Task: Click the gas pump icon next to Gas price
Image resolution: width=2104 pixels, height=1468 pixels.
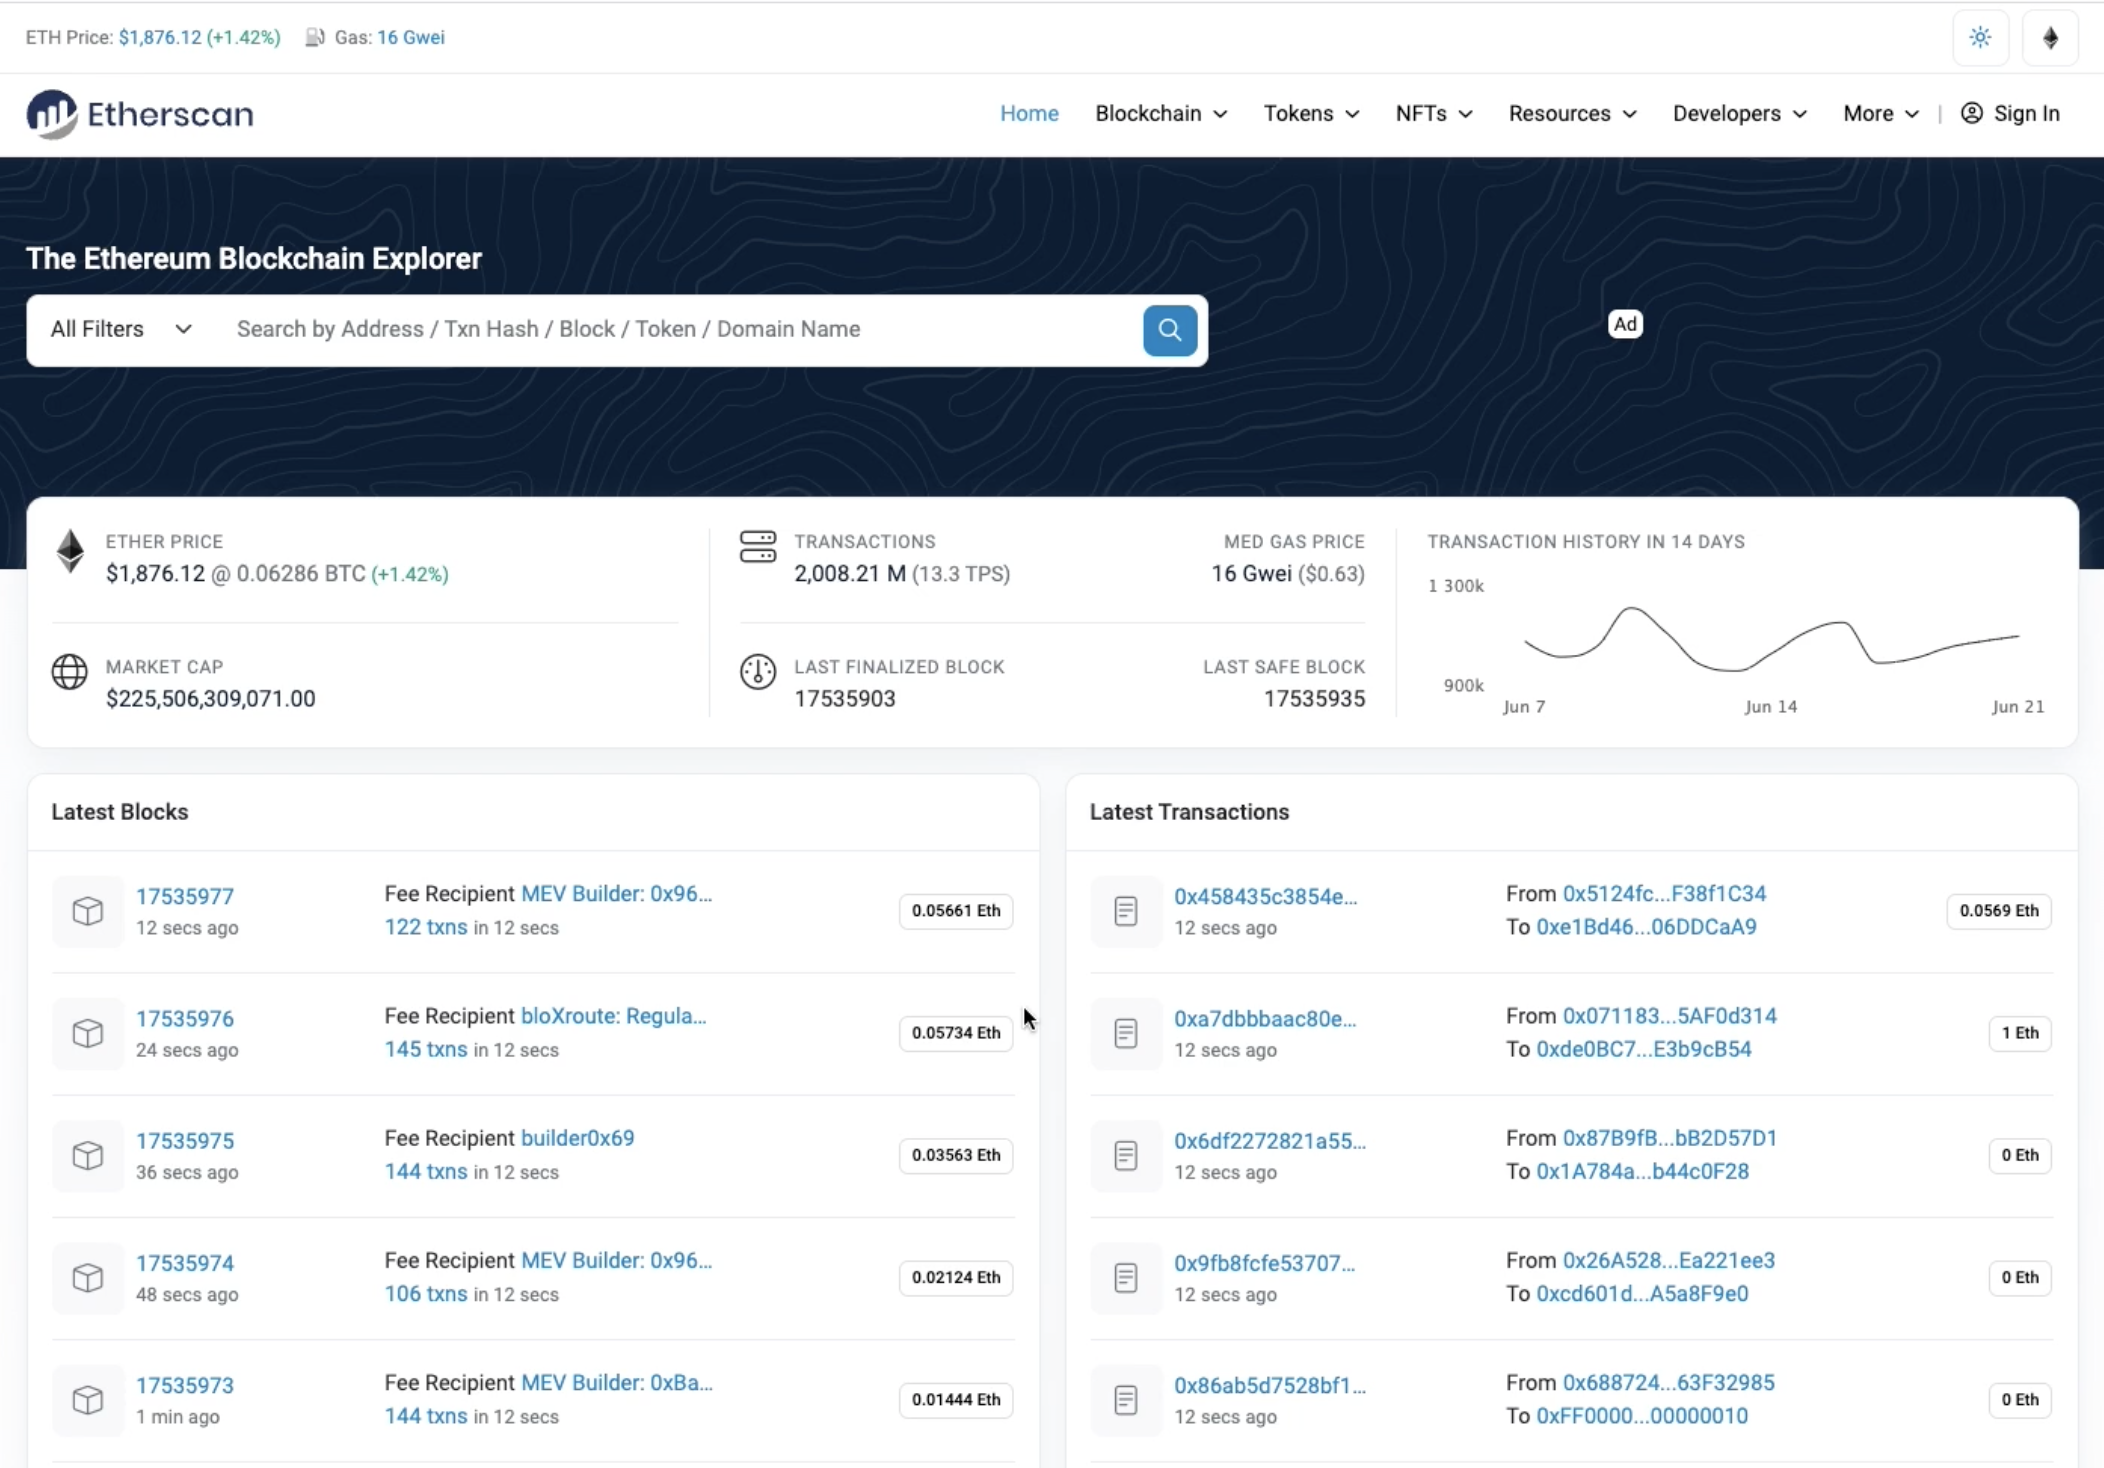Action: (314, 37)
